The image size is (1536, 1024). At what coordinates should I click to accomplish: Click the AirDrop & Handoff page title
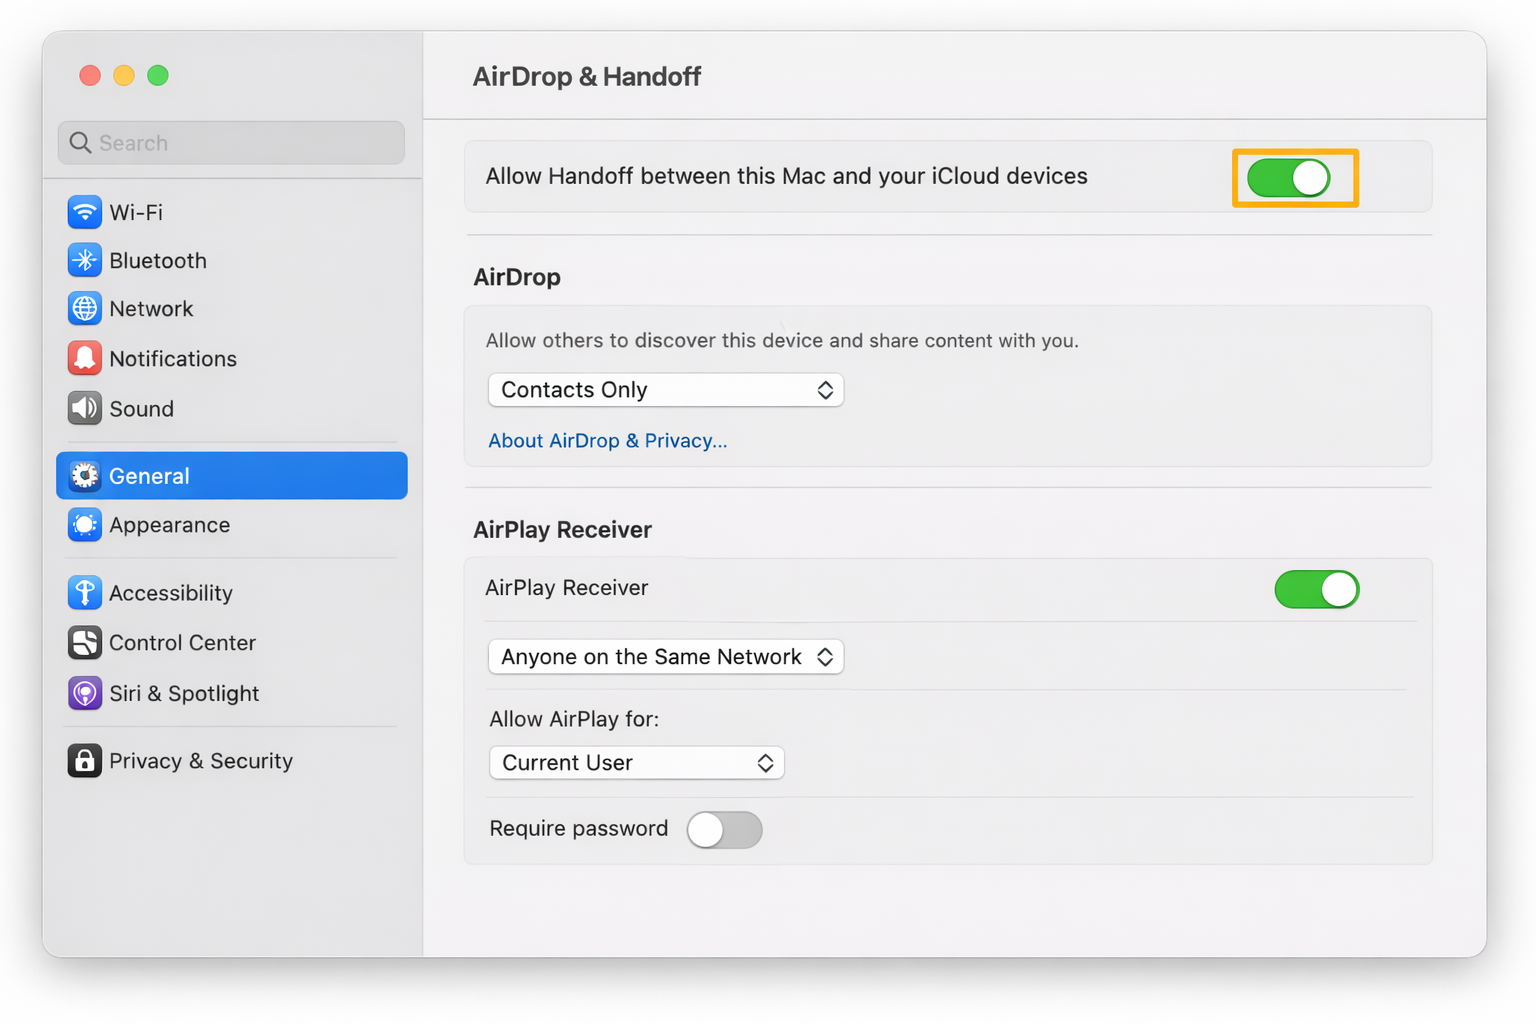587,77
